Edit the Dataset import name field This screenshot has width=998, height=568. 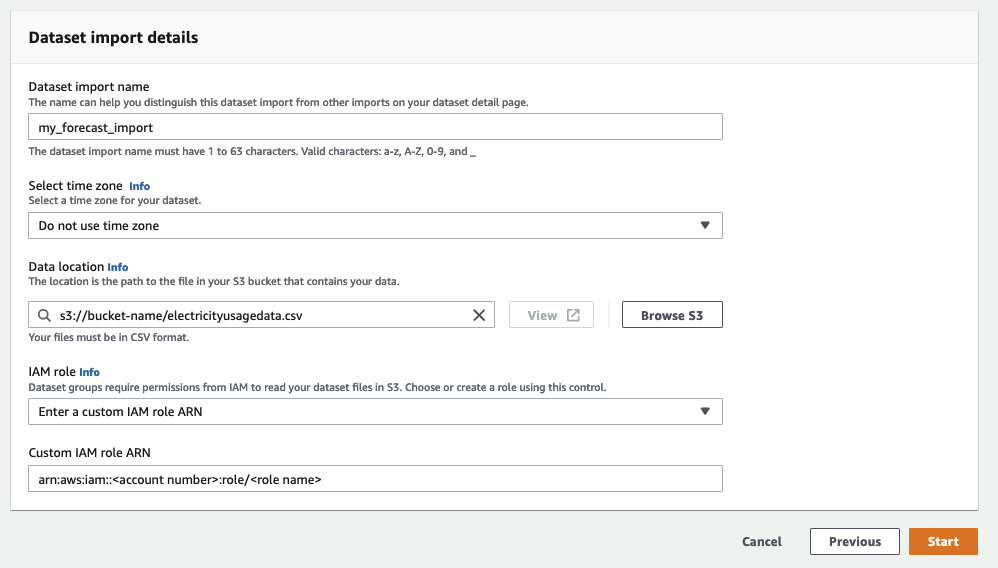(375, 127)
